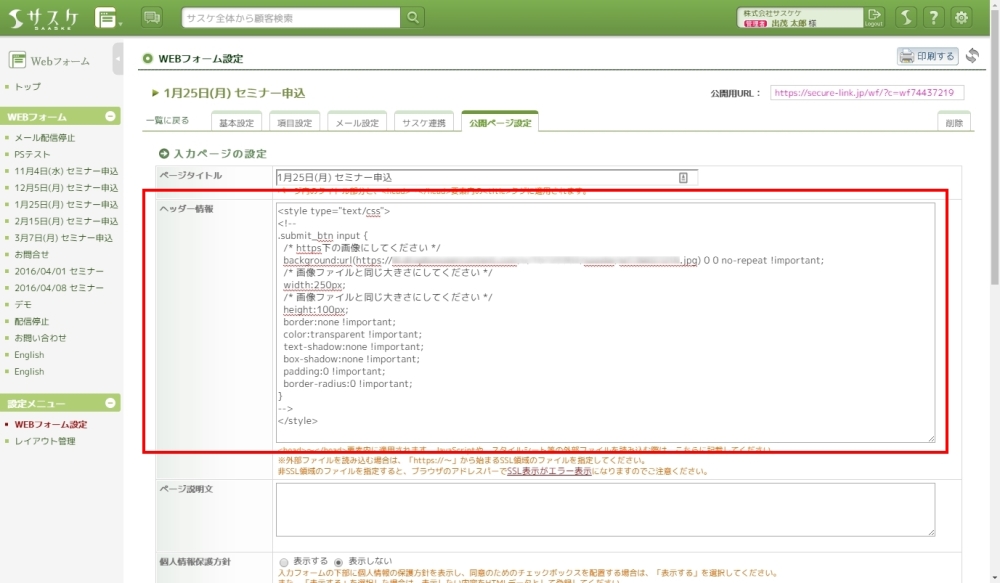Open the settings gear icon
The image size is (1000, 583).
coord(961,17)
